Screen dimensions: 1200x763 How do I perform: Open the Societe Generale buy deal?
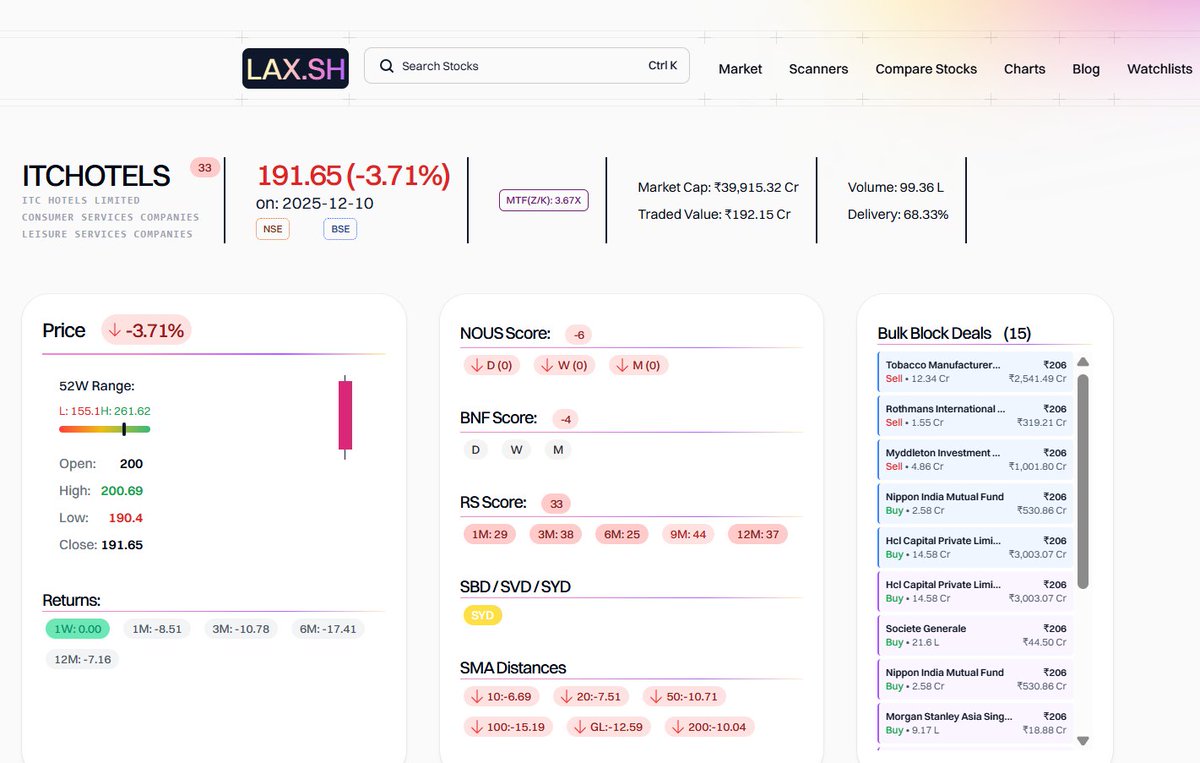975,636
